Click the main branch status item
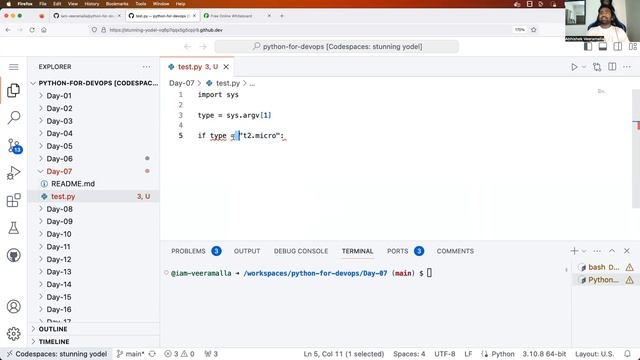The width and height of the screenshot is (640, 360). 130,354
